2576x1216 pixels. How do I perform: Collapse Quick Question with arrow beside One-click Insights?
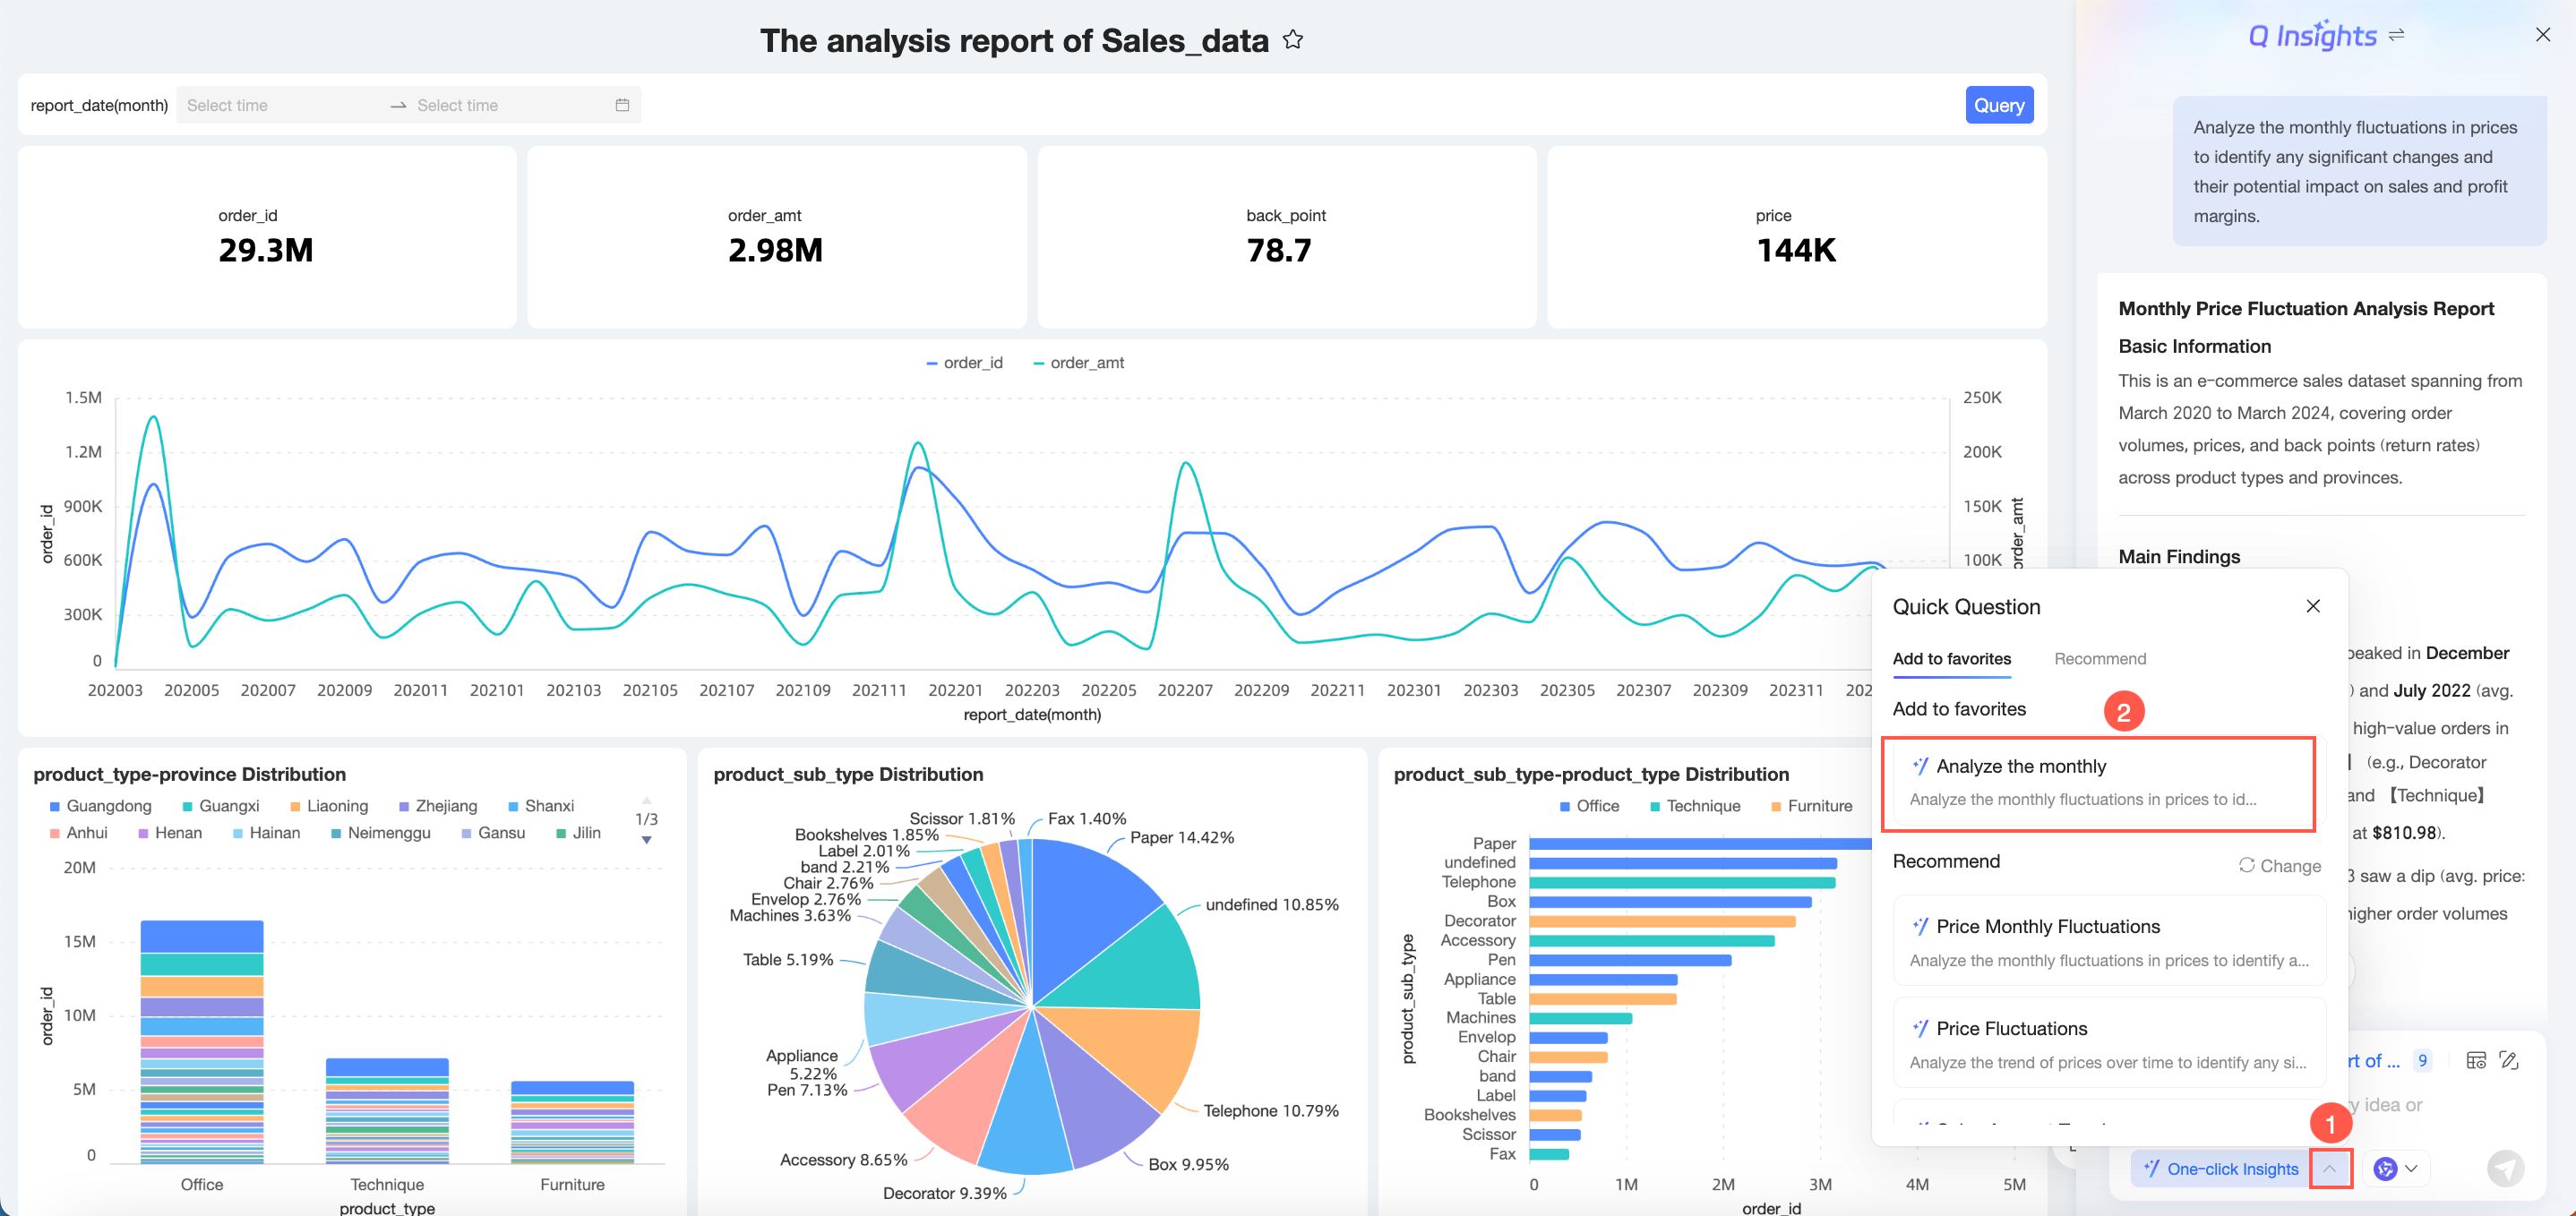pos(2330,1169)
